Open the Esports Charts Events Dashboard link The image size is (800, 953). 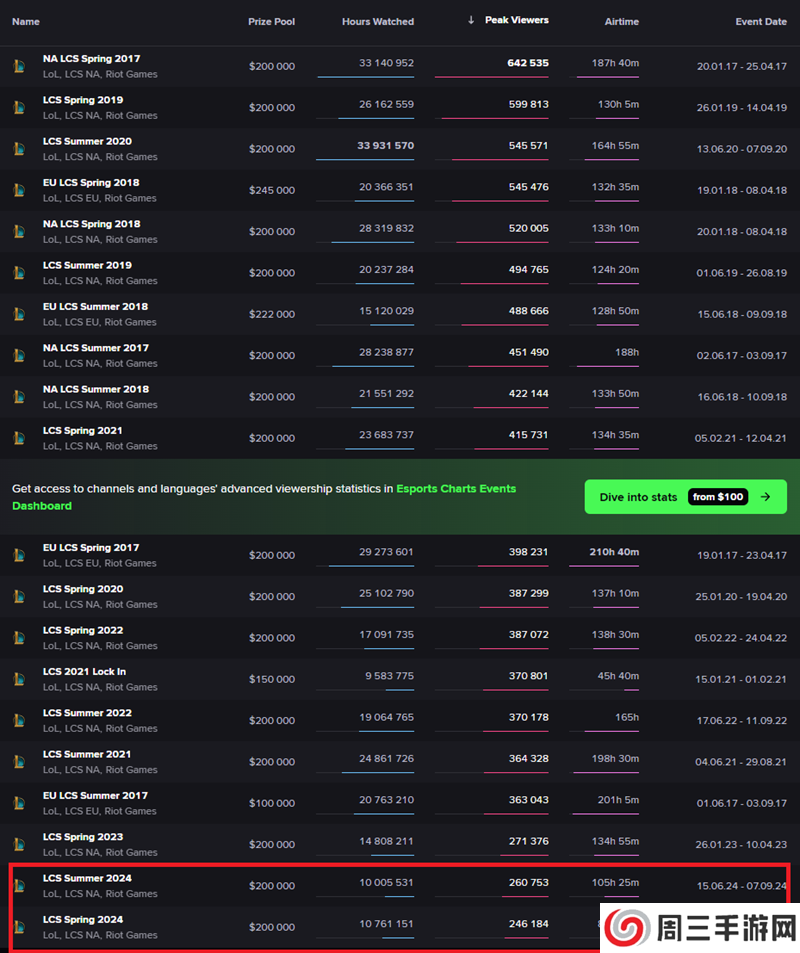(456, 489)
